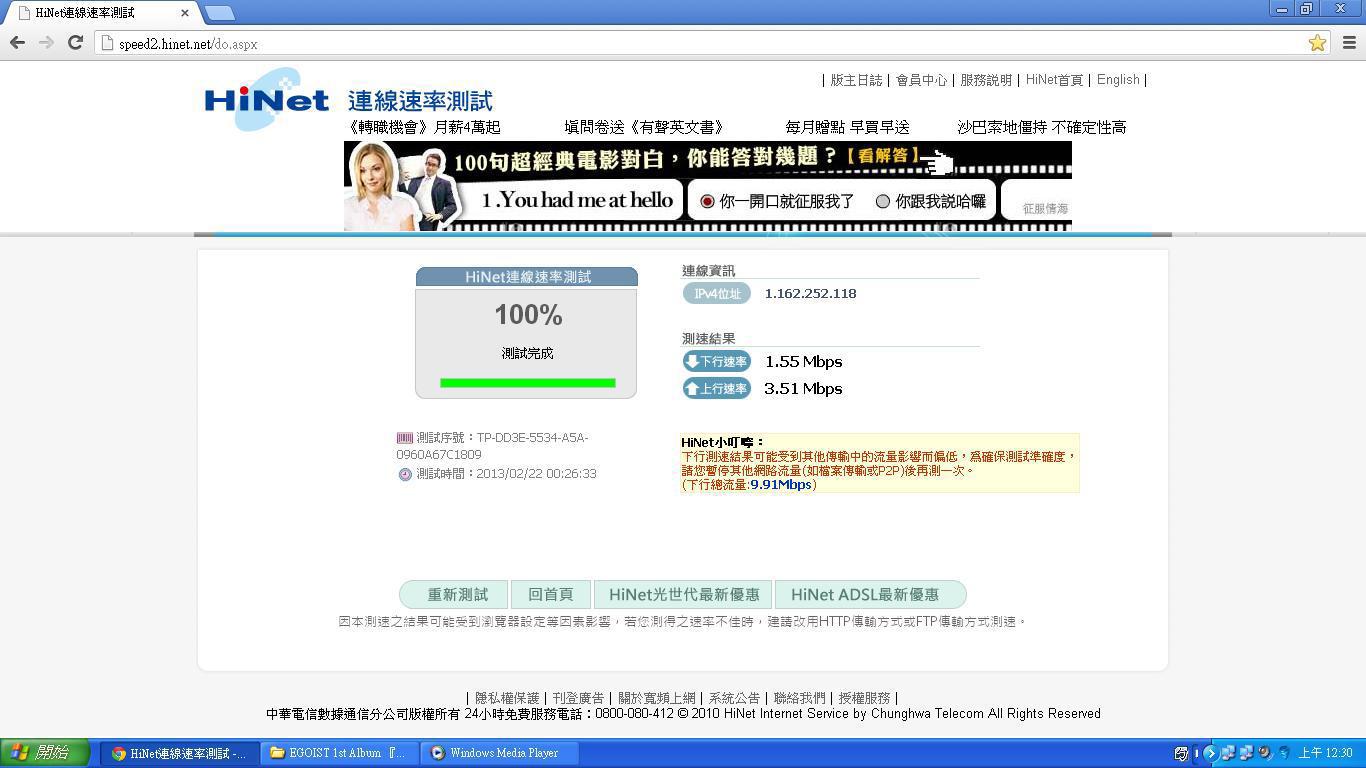Close the HiNet連線速率測試 tab
Viewport: 1366px width, 768px height.
pyautogui.click(x=186, y=13)
